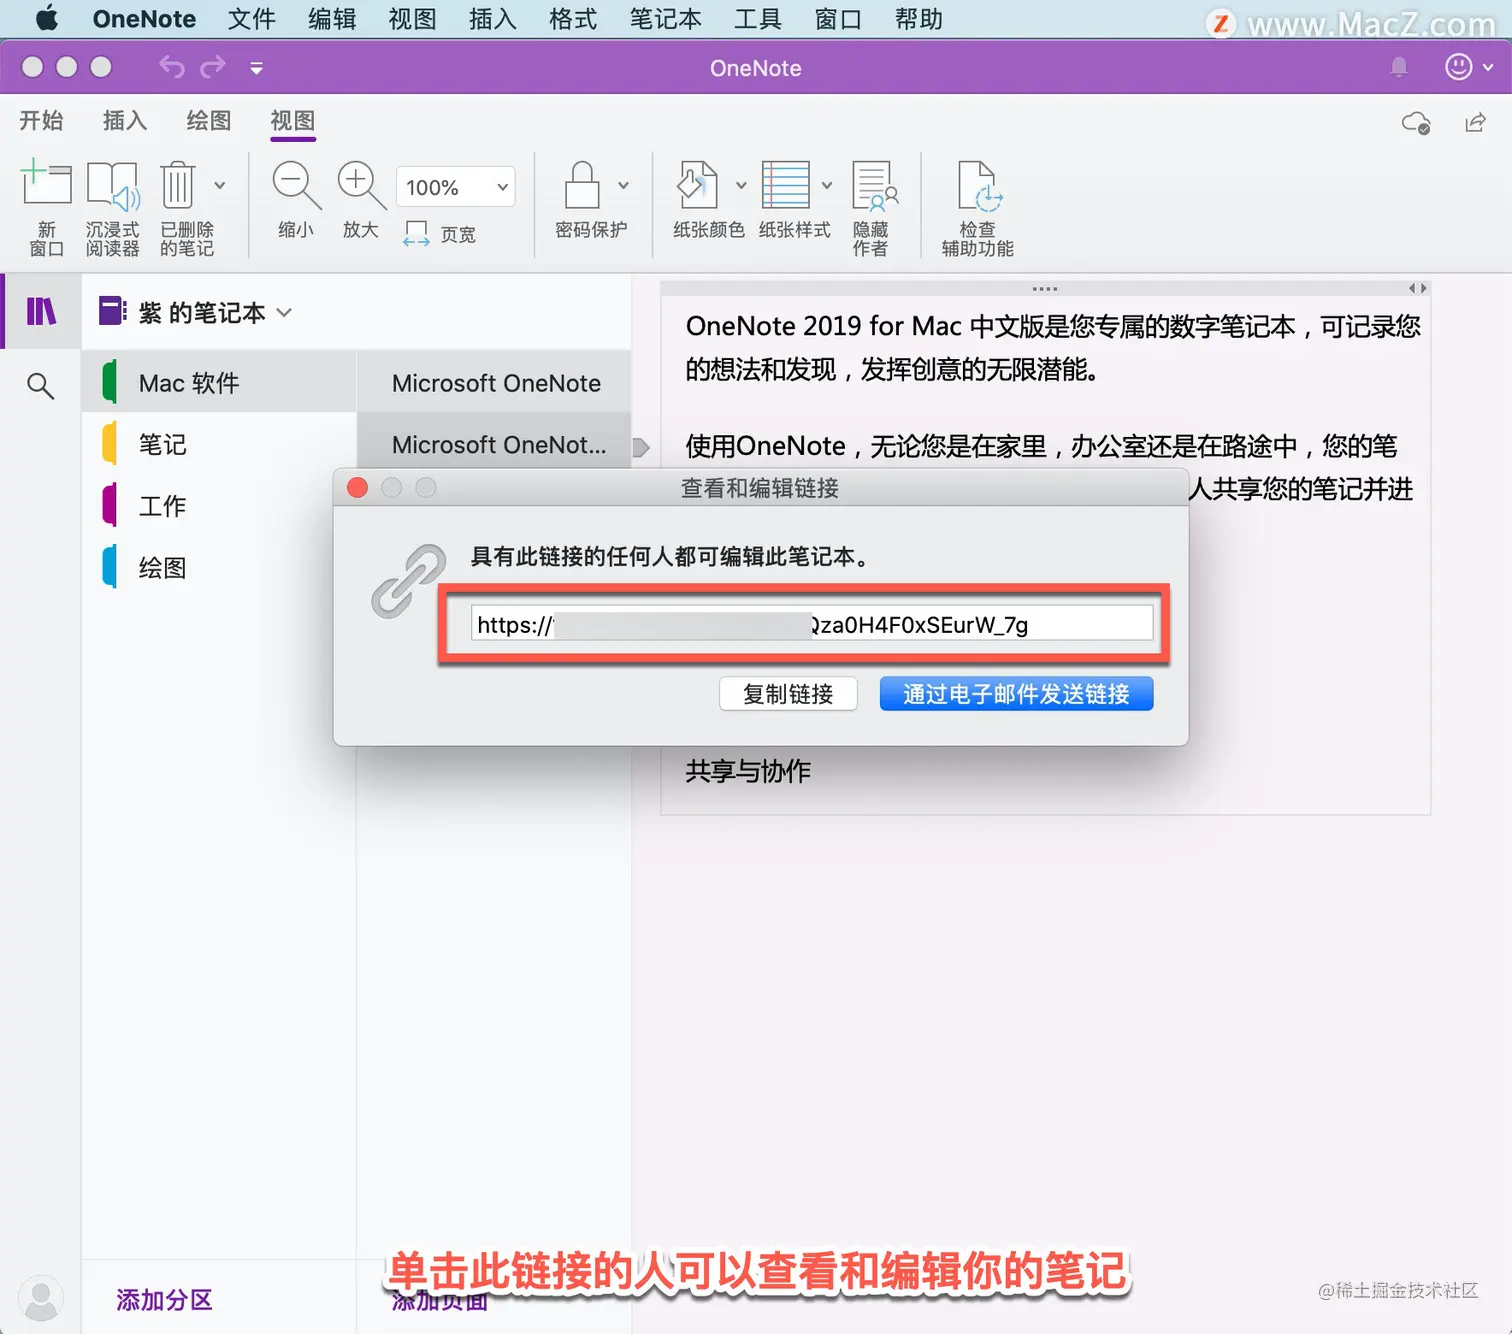Viewport: 1512px width, 1334px height.
Task: Open the 编辑 menu
Action: click(332, 19)
